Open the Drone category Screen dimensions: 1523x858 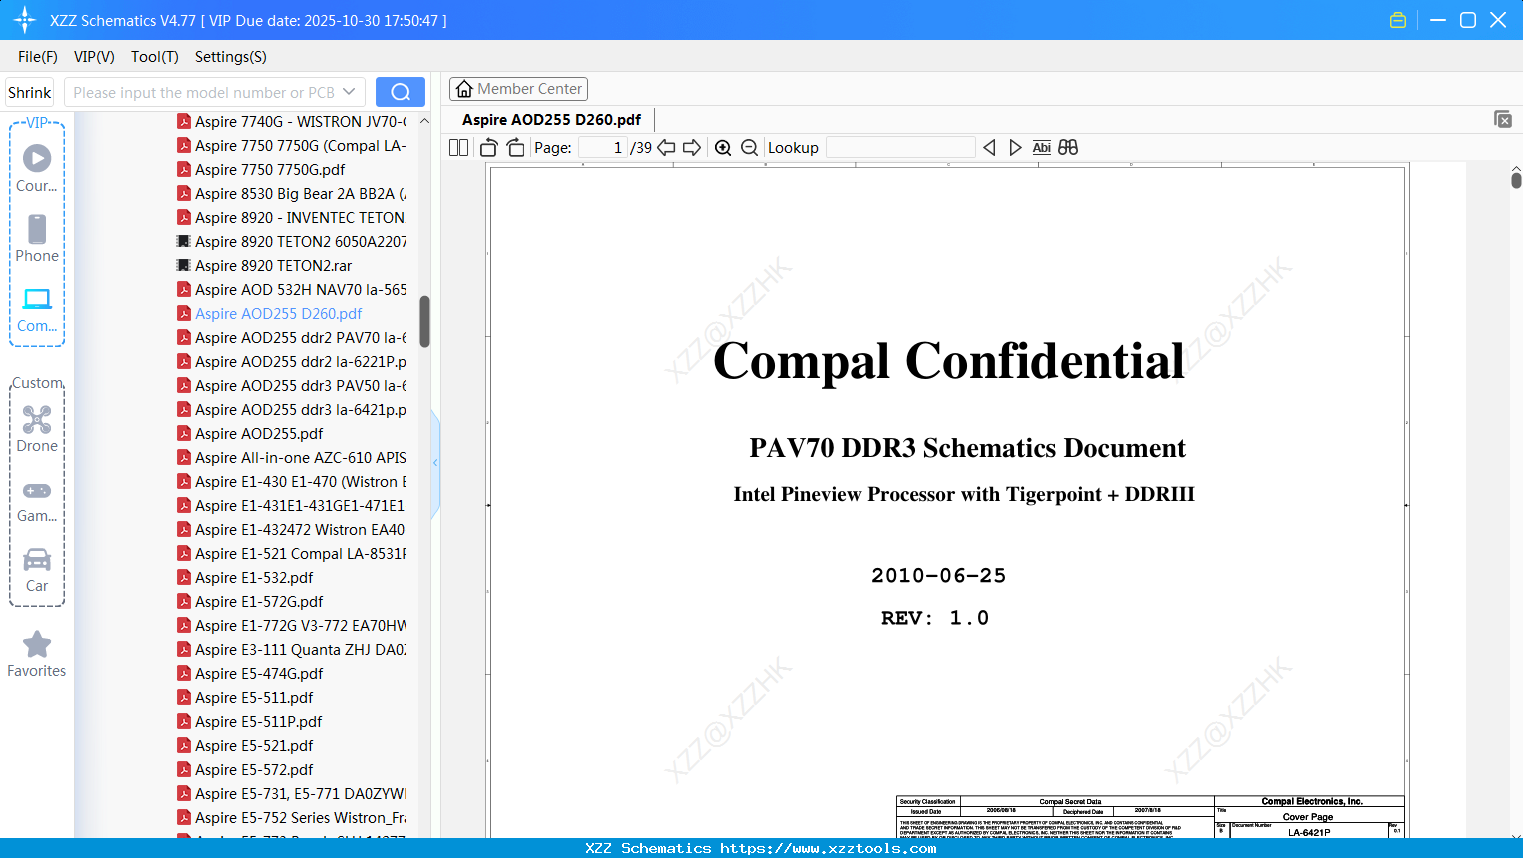tap(37, 429)
